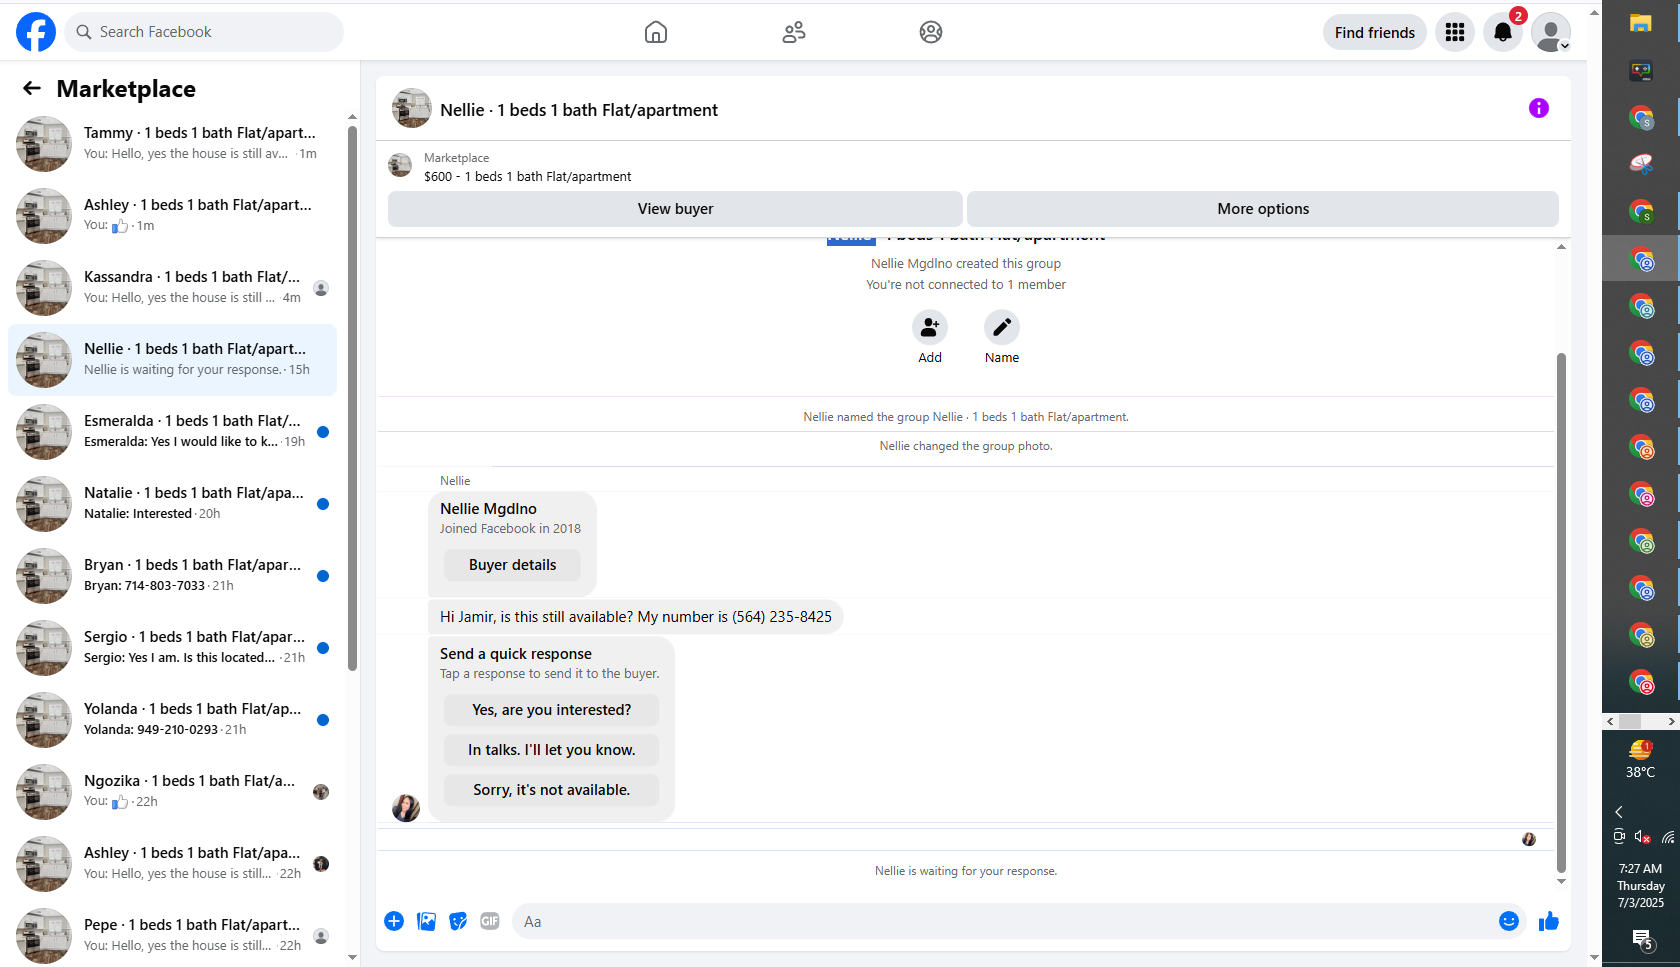This screenshot has height=967, width=1680.
Task: Open File Explorer in the taskbar
Action: click(1641, 23)
